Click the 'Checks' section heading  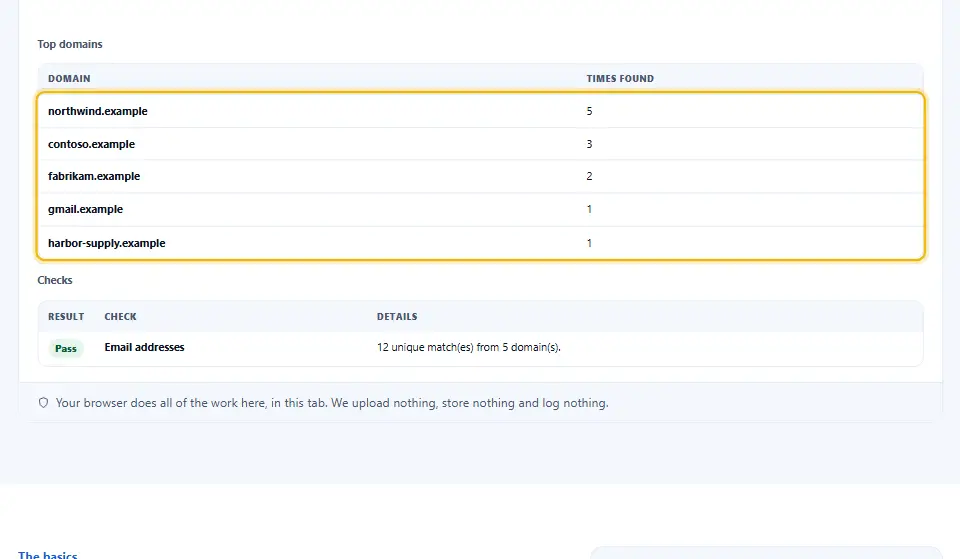click(x=54, y=280)
